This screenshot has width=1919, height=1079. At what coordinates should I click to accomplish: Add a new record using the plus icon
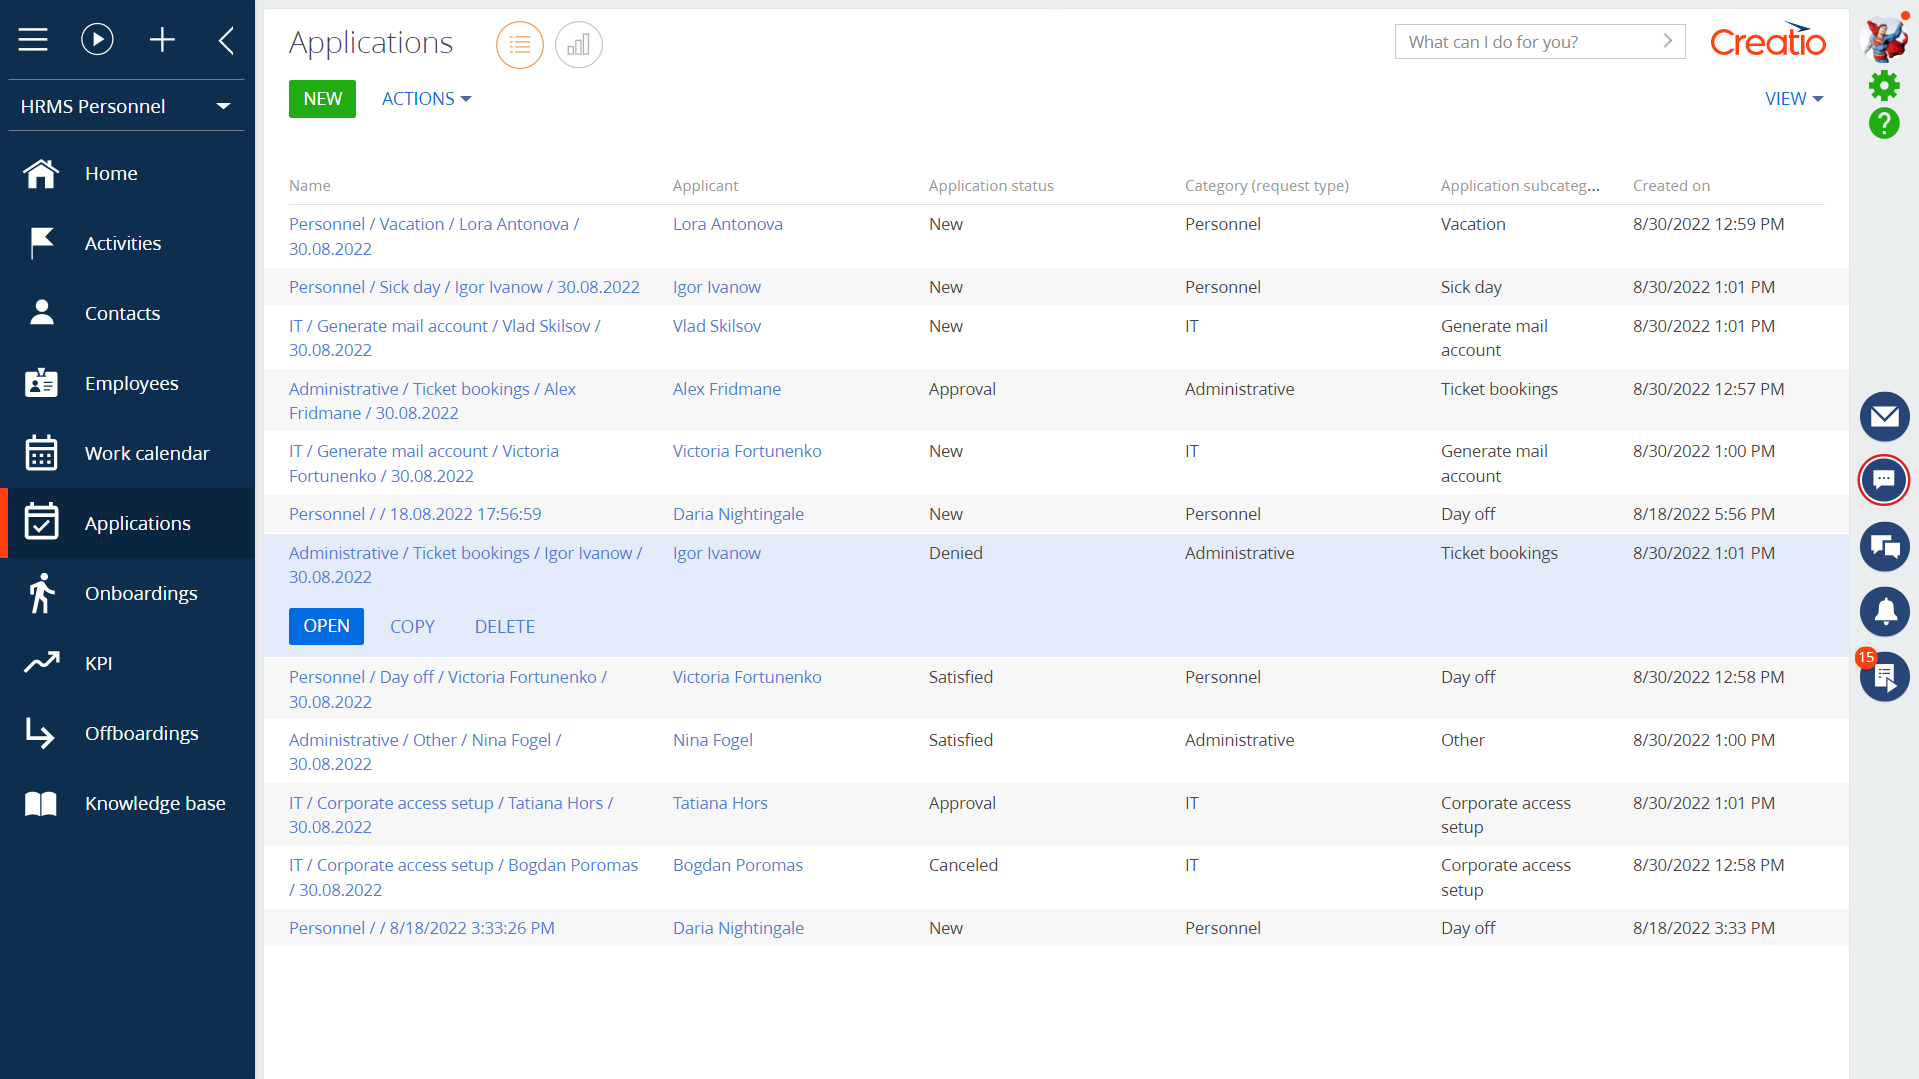(162, 39)
